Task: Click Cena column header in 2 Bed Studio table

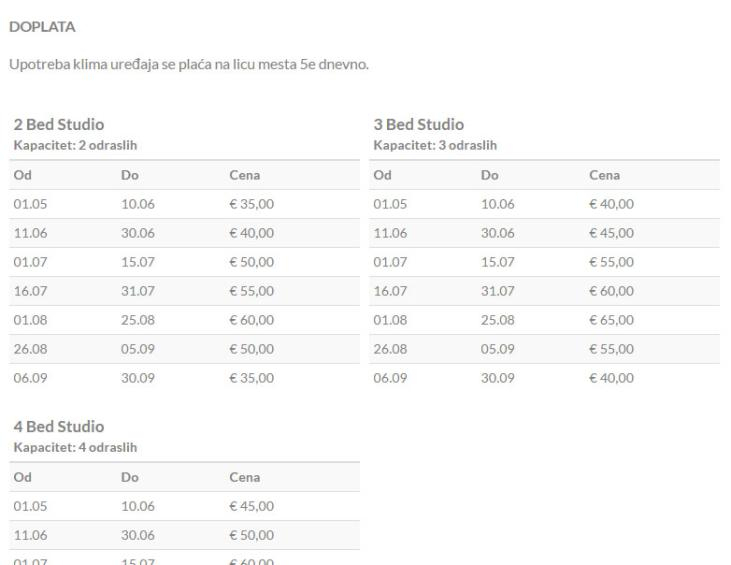Action: point(245,176)
